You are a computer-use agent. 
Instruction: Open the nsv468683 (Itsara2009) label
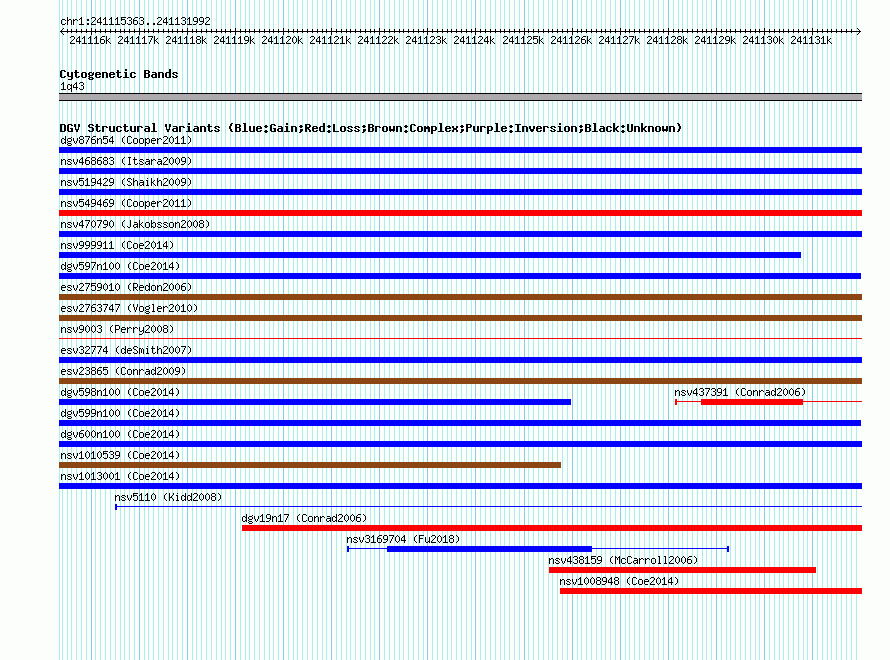[126, 161]
